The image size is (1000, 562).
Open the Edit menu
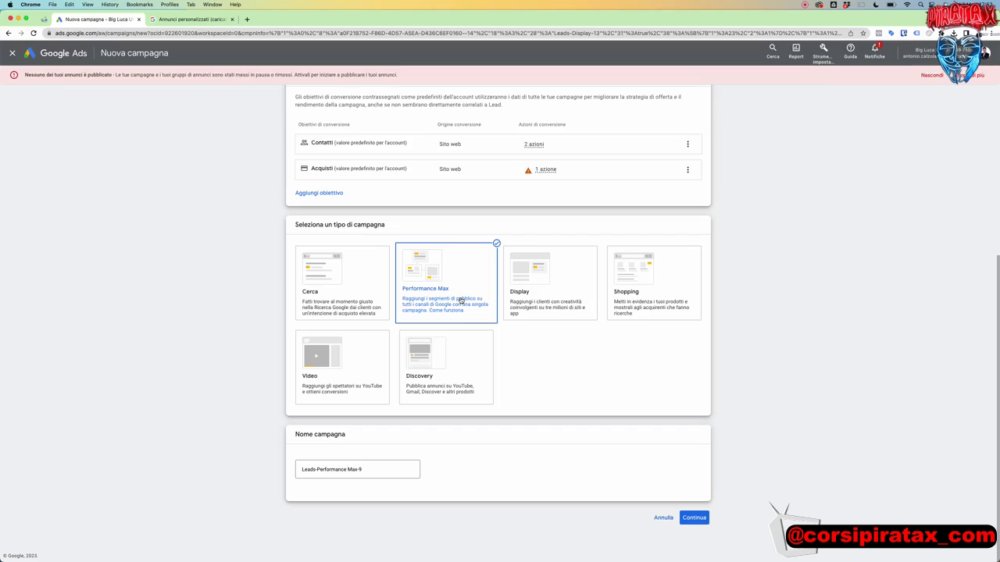69,4
